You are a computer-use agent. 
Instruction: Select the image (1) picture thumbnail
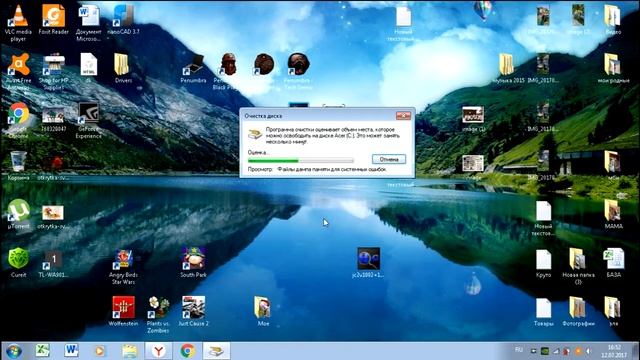(x=473, y=118)
